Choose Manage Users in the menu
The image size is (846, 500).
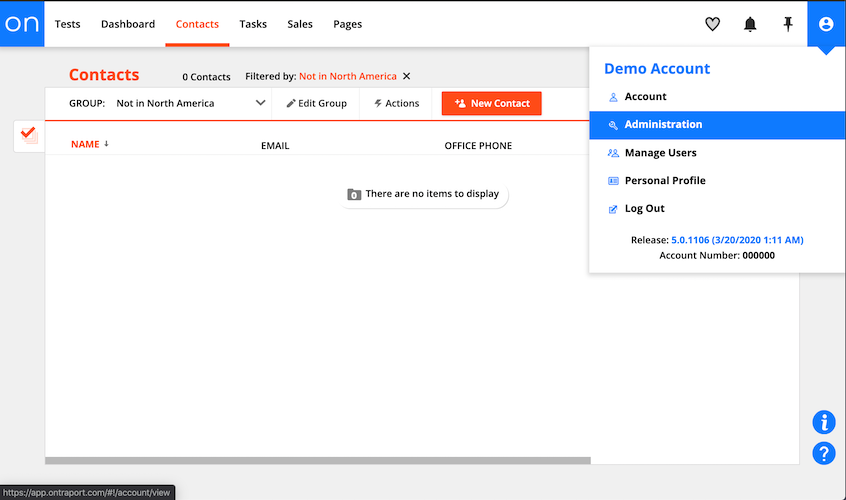660,153
